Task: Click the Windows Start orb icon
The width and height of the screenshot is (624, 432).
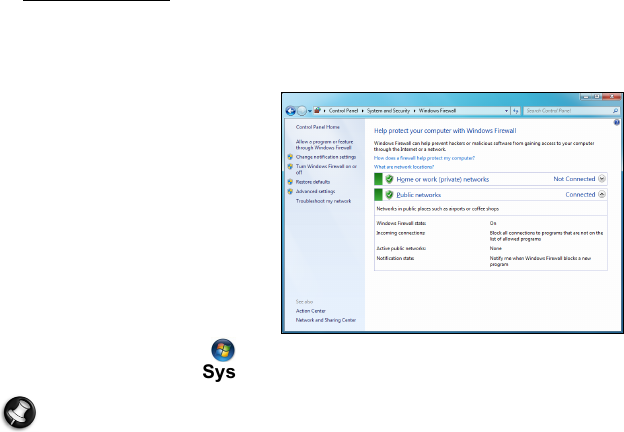Action: (223, 350)
